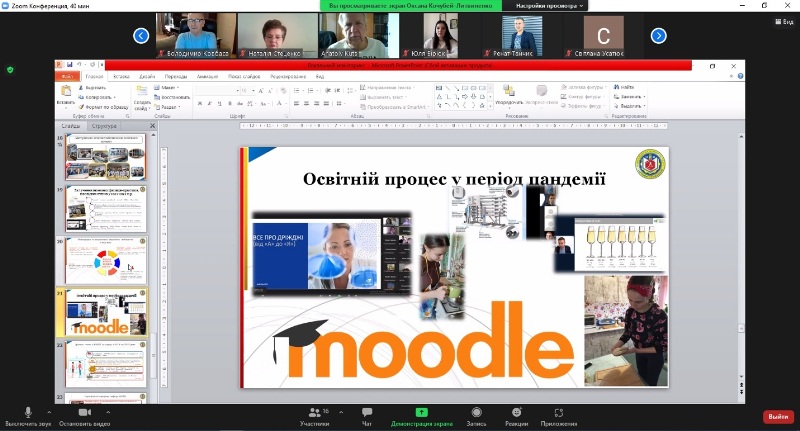
Task: Open the Reactions menu
Action: [x=516, y=416]
